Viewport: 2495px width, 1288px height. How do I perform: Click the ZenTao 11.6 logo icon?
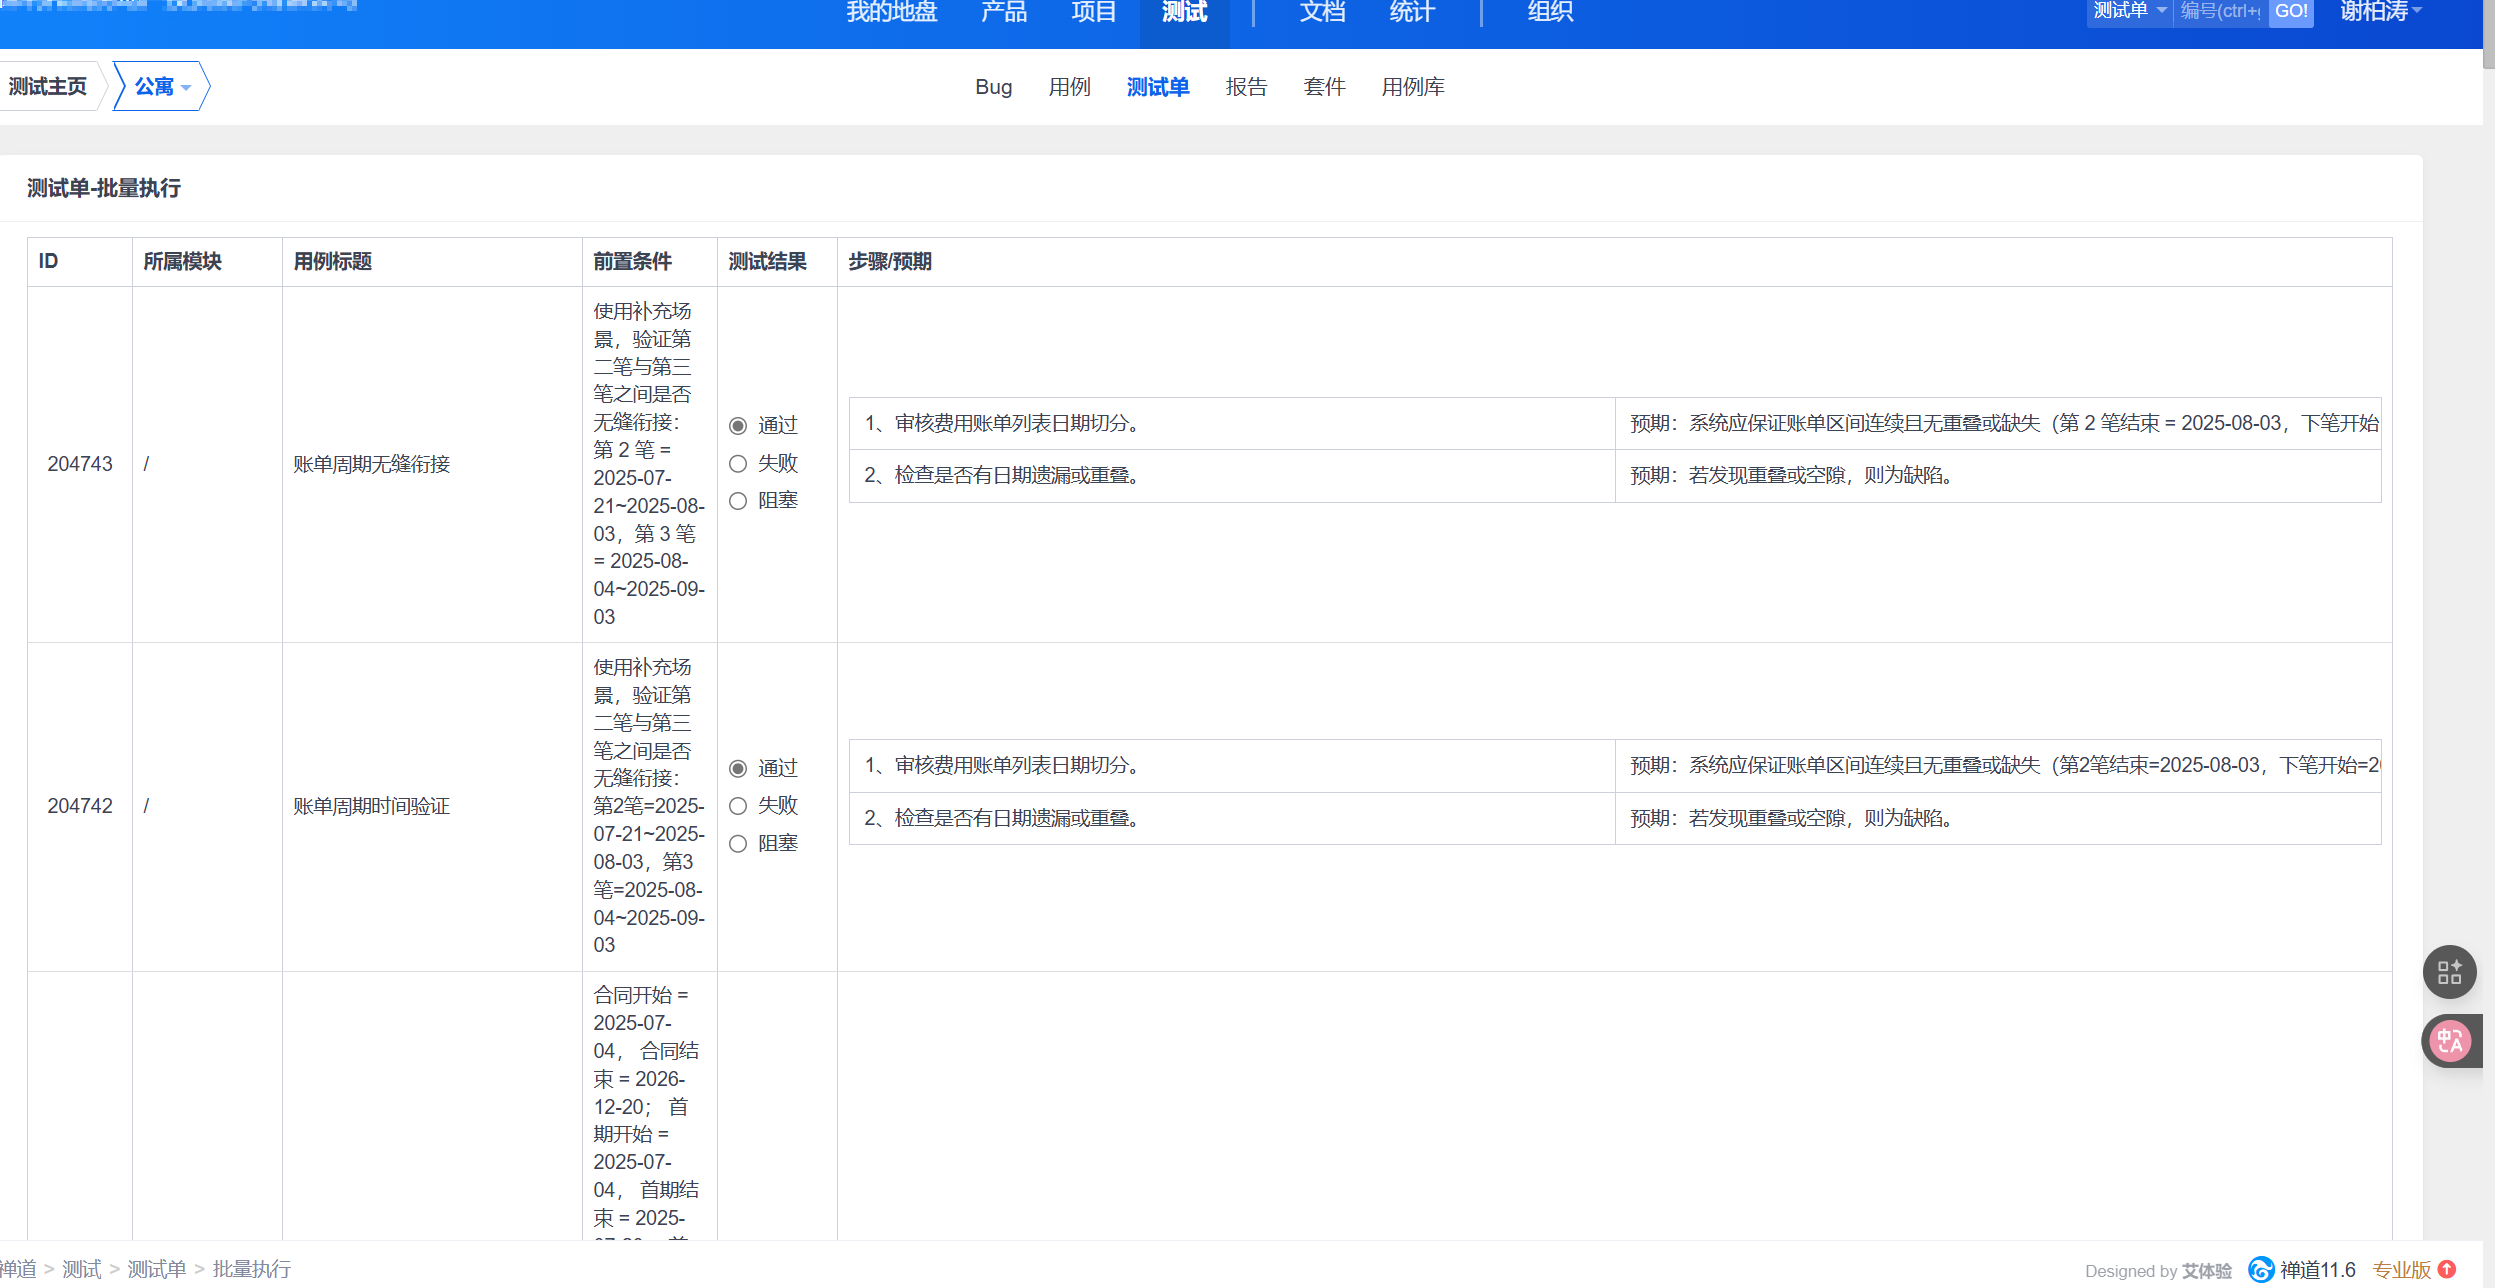click(2261, 1270)
